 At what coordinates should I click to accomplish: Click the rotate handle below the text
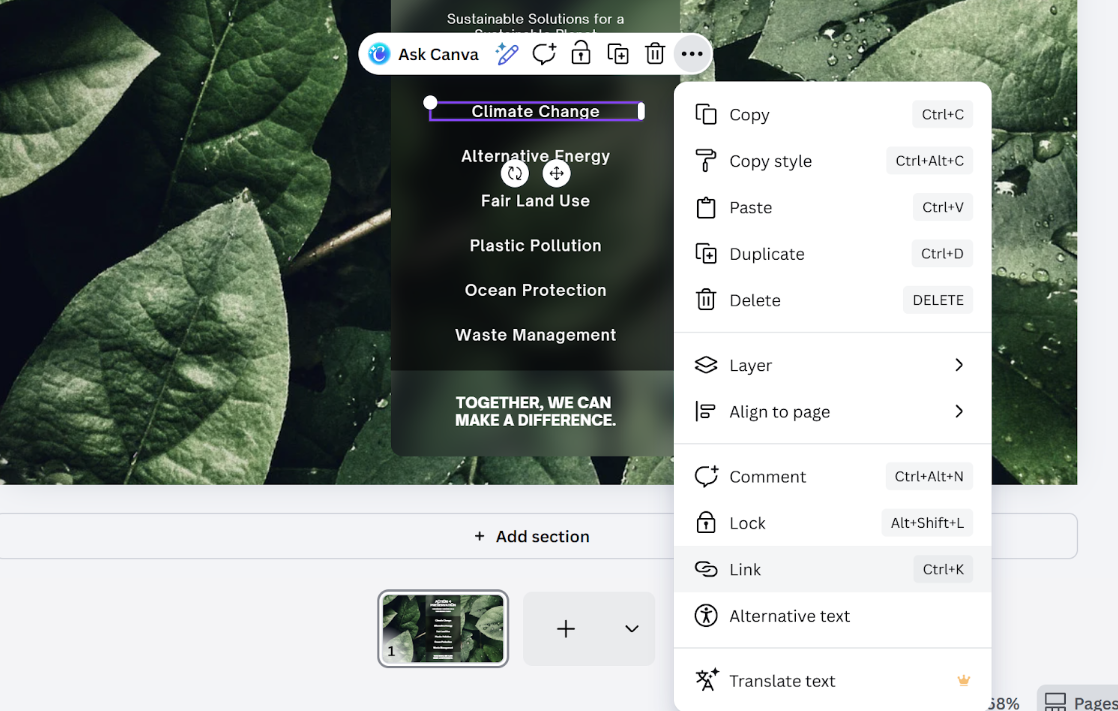(x=515, y=173)
